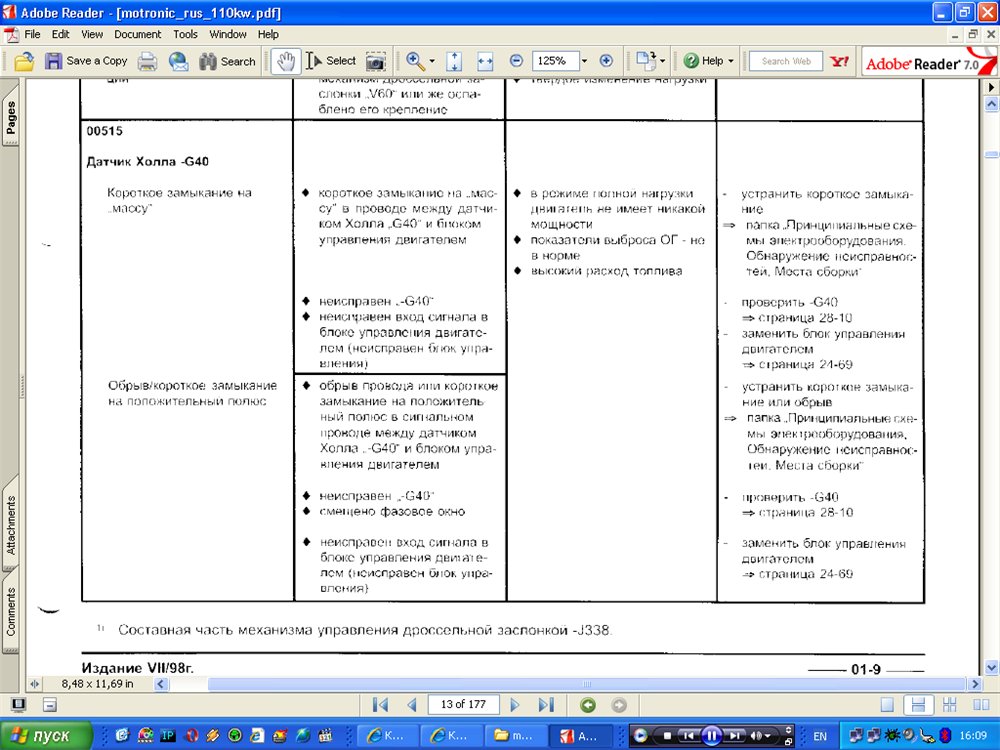This screenshot has height=750, width=1000.
Task: Click the EN language indicator
Action: click(820, 736)
